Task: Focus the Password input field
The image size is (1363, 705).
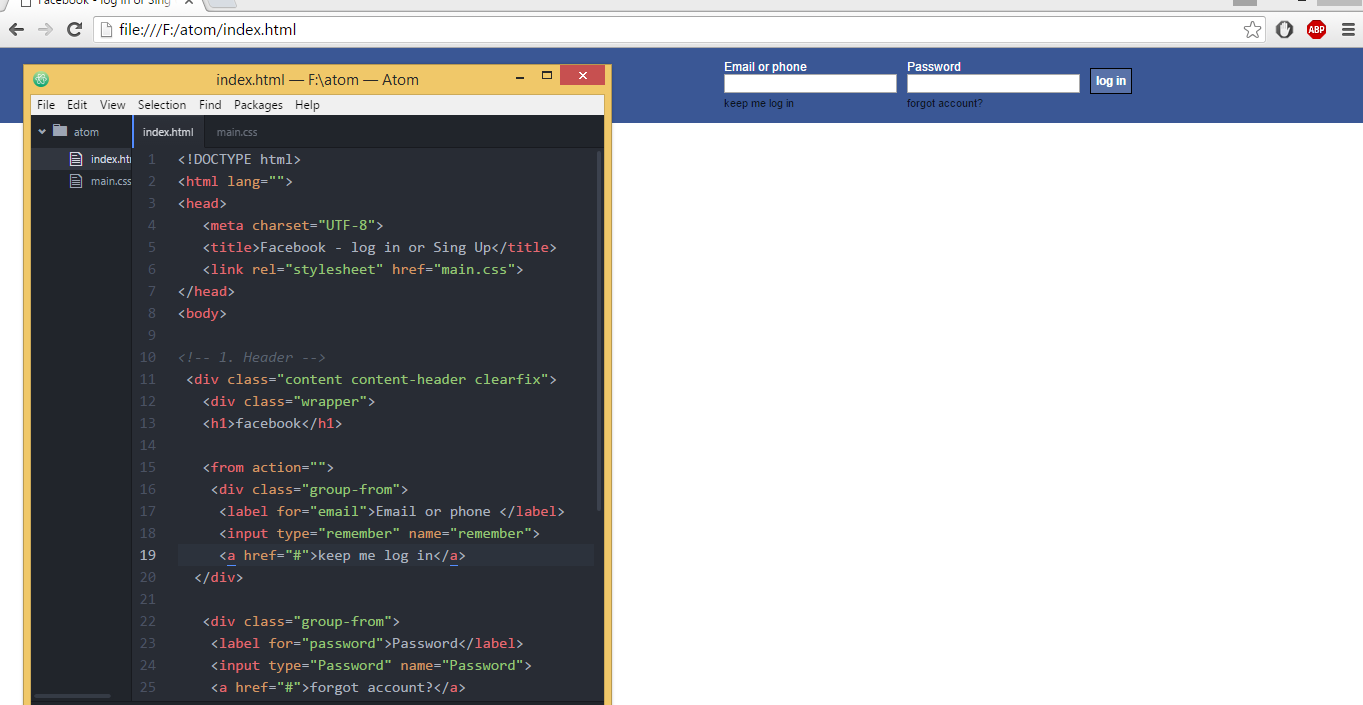Action: coord(993,84)
